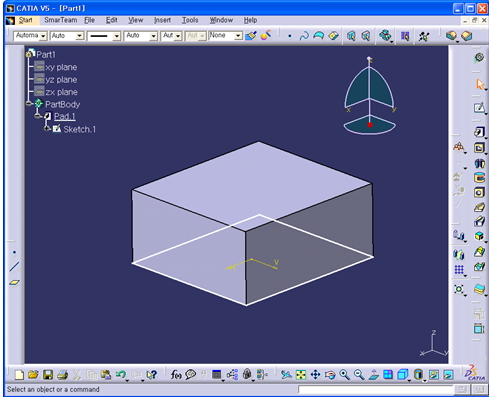Open the 'Automa' fill color dropdown
Screen dimensions: 489x397
[x=43, y=36]
